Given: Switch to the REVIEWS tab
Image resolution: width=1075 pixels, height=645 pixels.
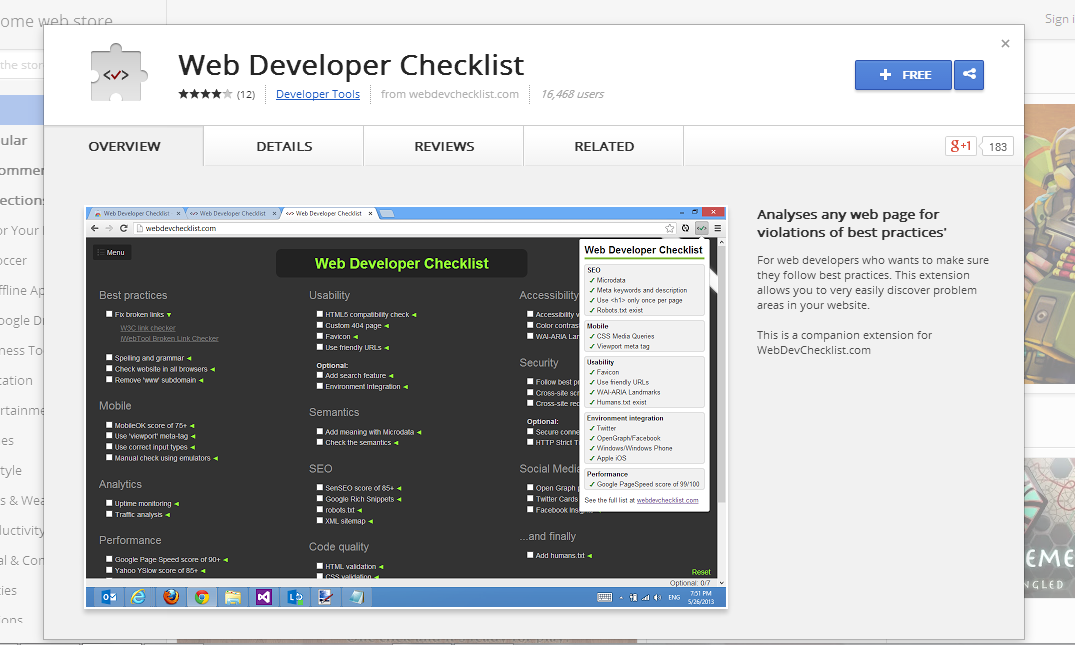Looking at the screenshot, I should pos(442,145).
